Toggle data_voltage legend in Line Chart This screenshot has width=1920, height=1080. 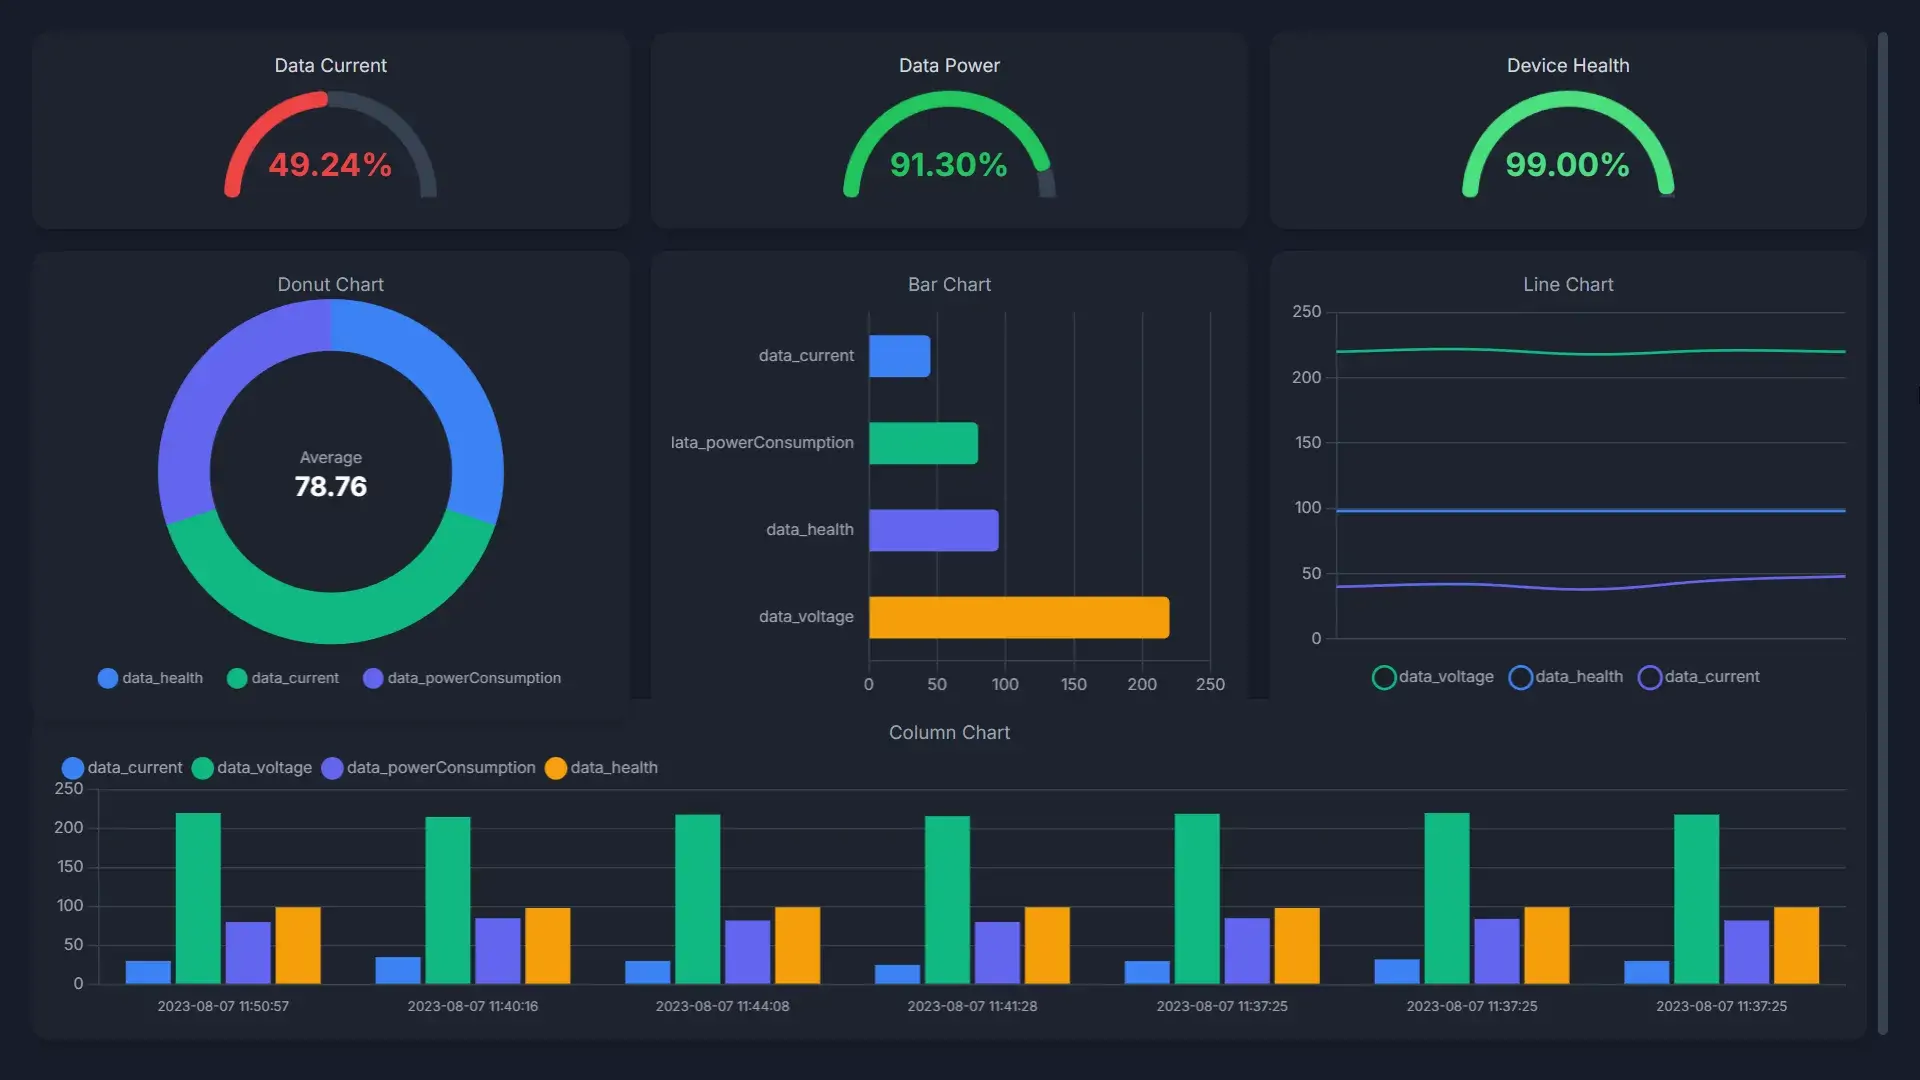1432,677
